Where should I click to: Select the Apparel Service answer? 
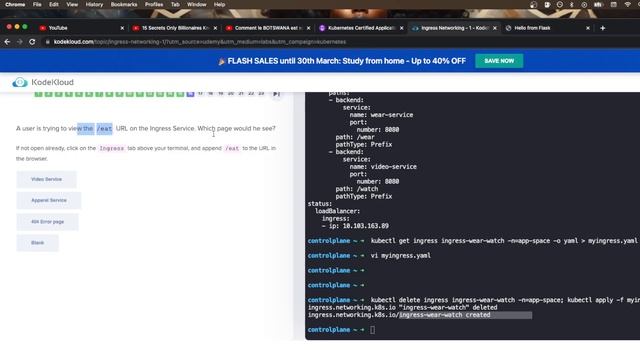click(49, 200)
